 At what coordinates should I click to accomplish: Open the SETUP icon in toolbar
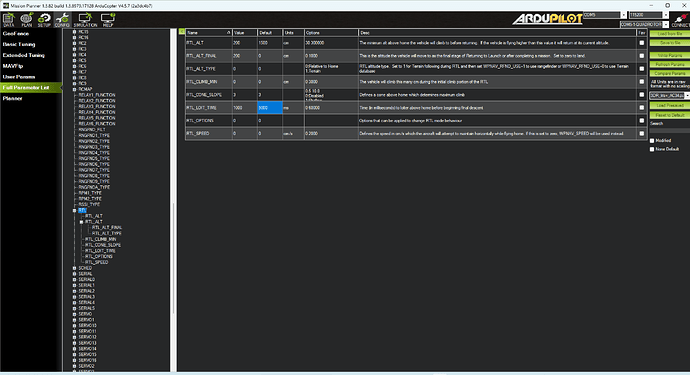click(x=44, y=20)
